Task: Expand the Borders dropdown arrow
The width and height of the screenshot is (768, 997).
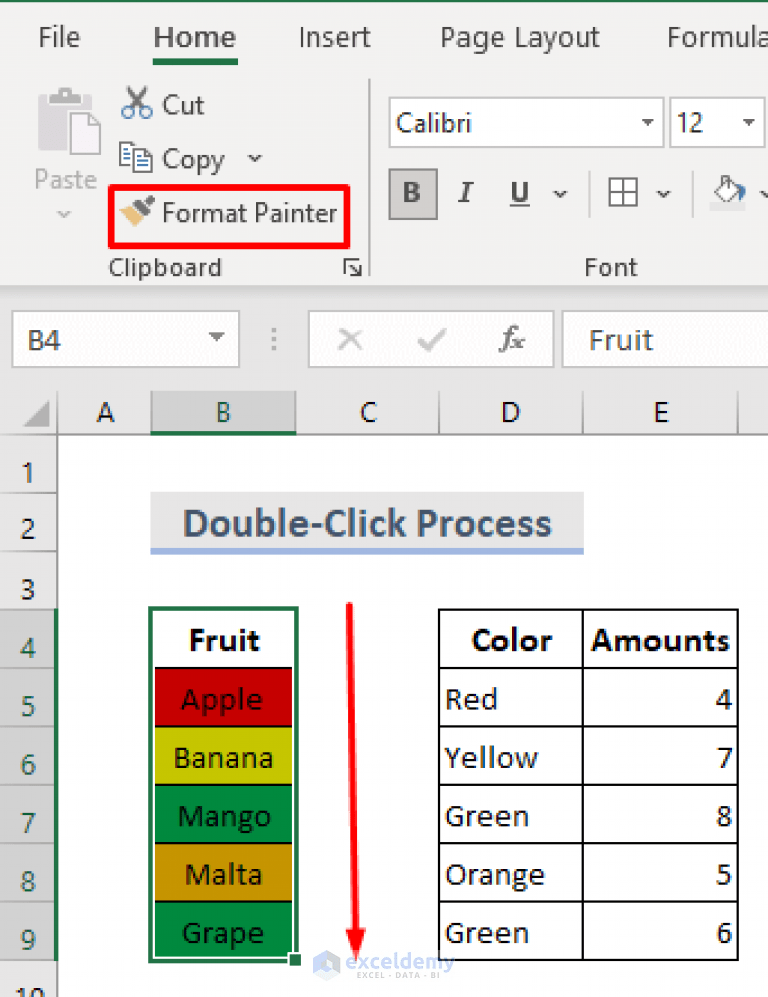Action: coord(662,193)
